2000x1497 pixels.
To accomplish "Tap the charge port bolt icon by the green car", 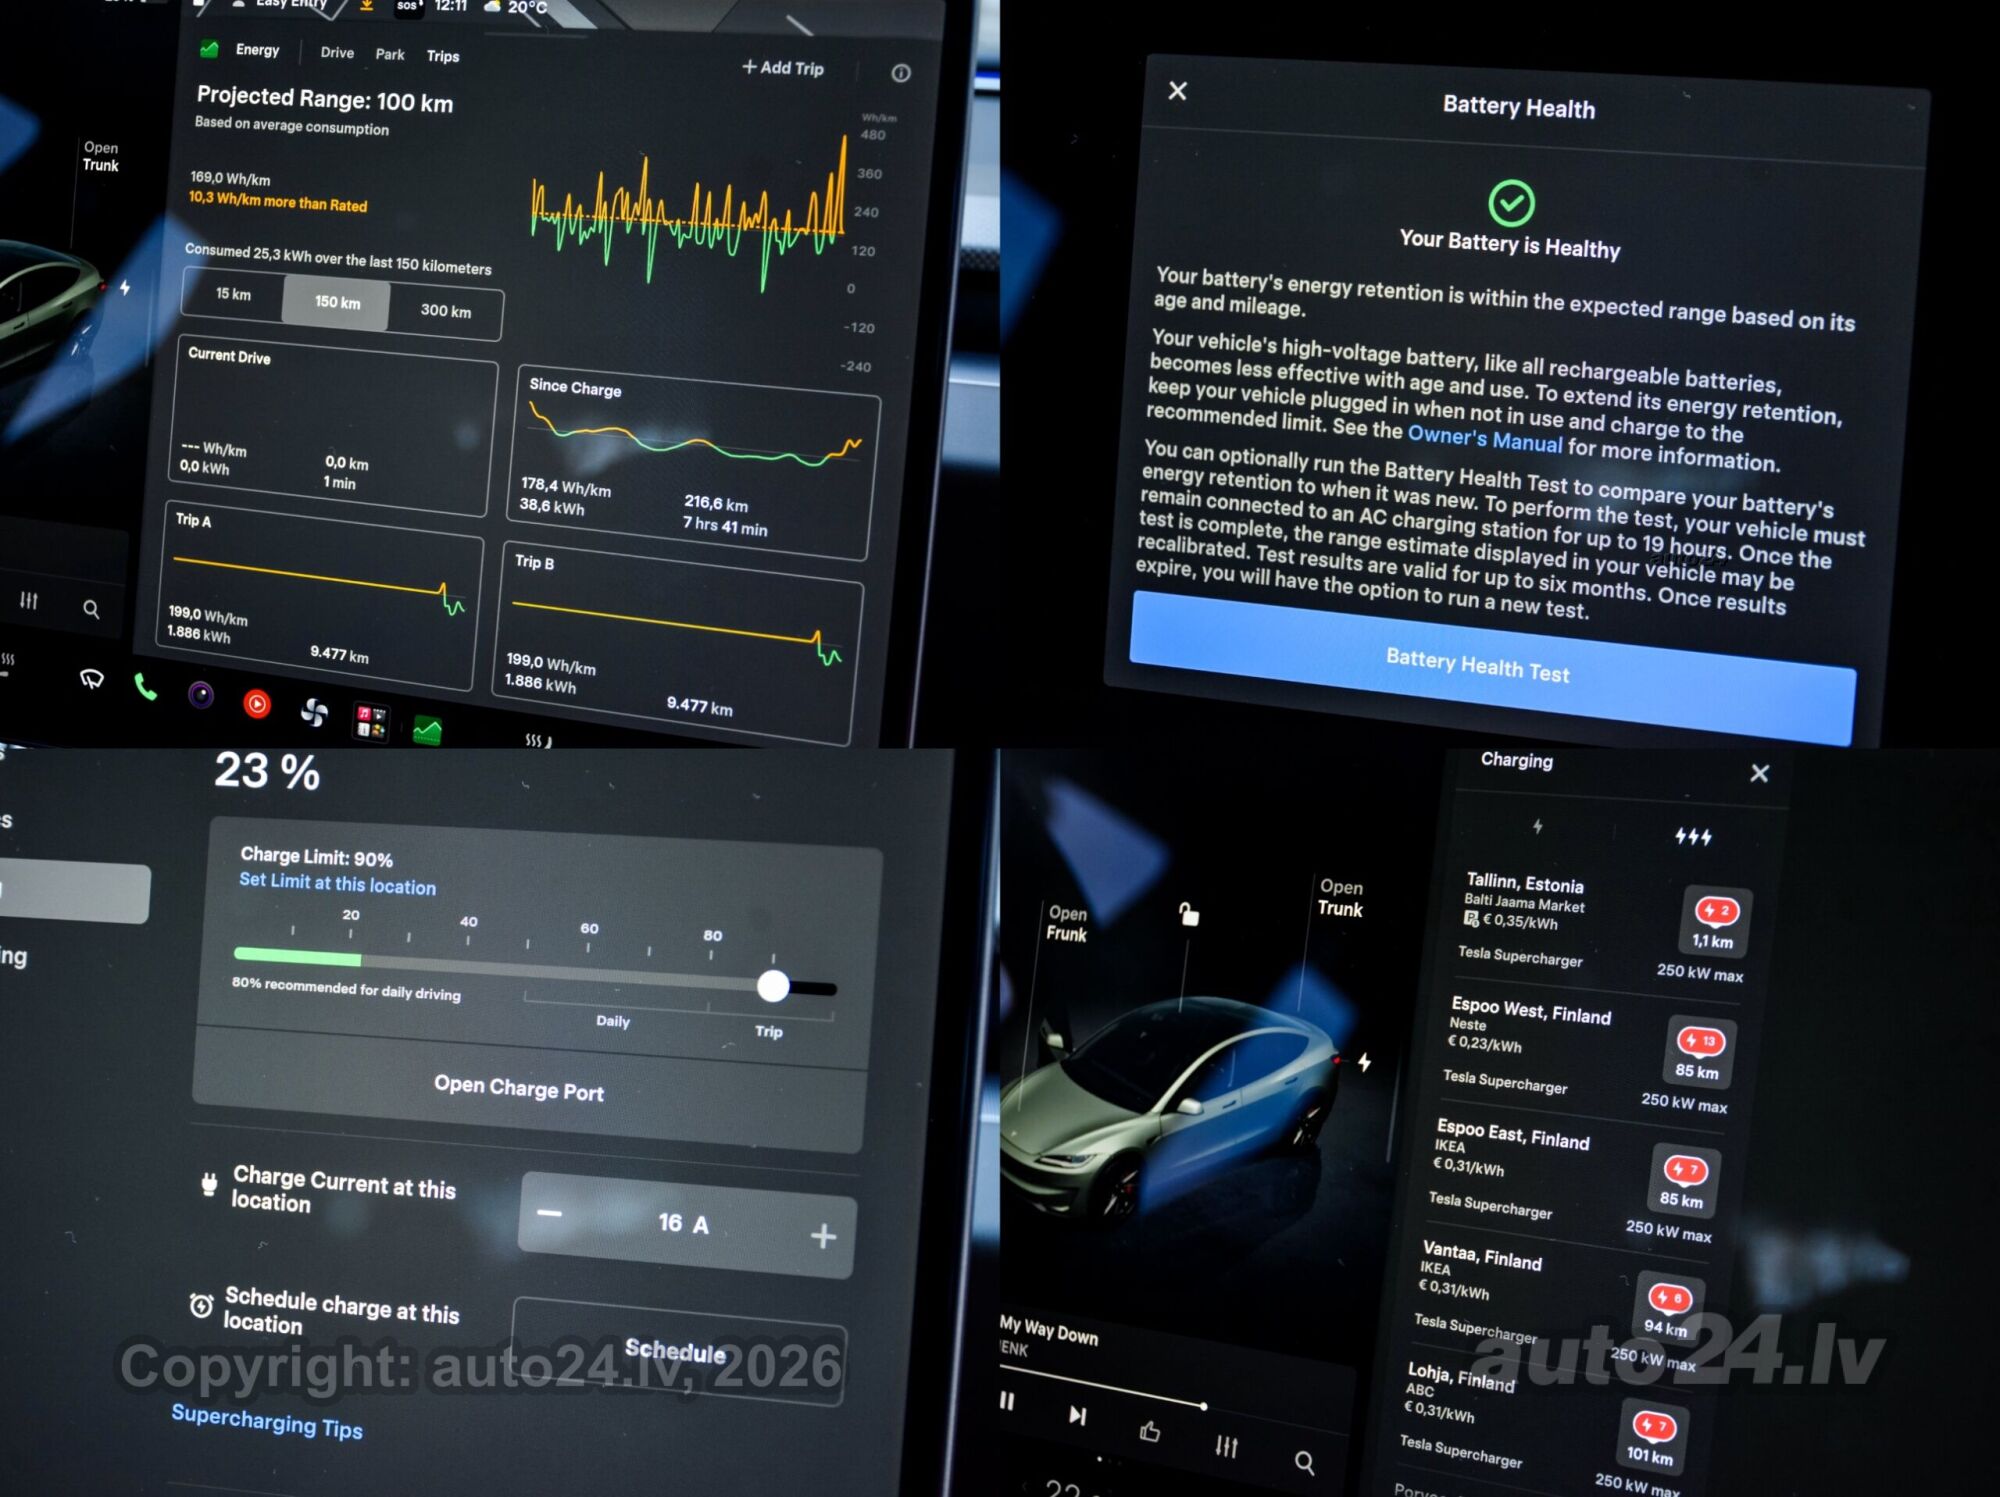I will point(1364,1062).
